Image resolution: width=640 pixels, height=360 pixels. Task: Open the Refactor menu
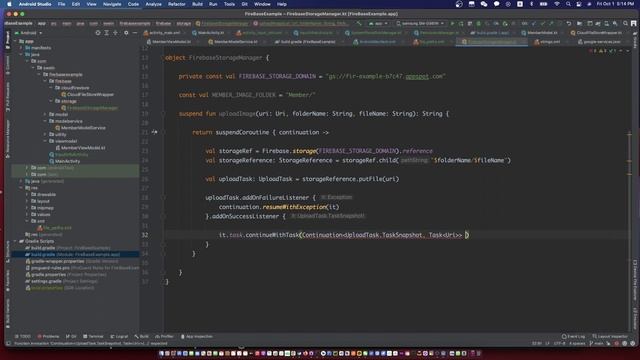(x=177, y=4)
